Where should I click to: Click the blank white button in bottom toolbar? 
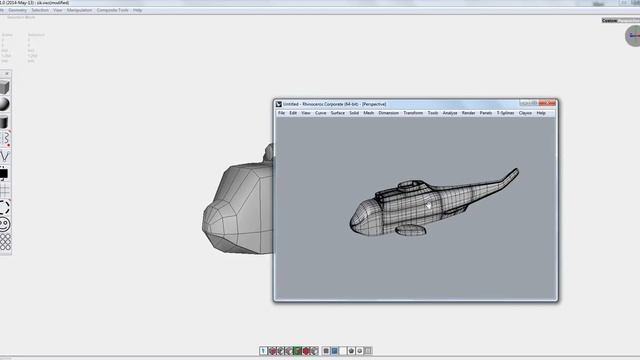pyautogui.click(x=343, y=351)
